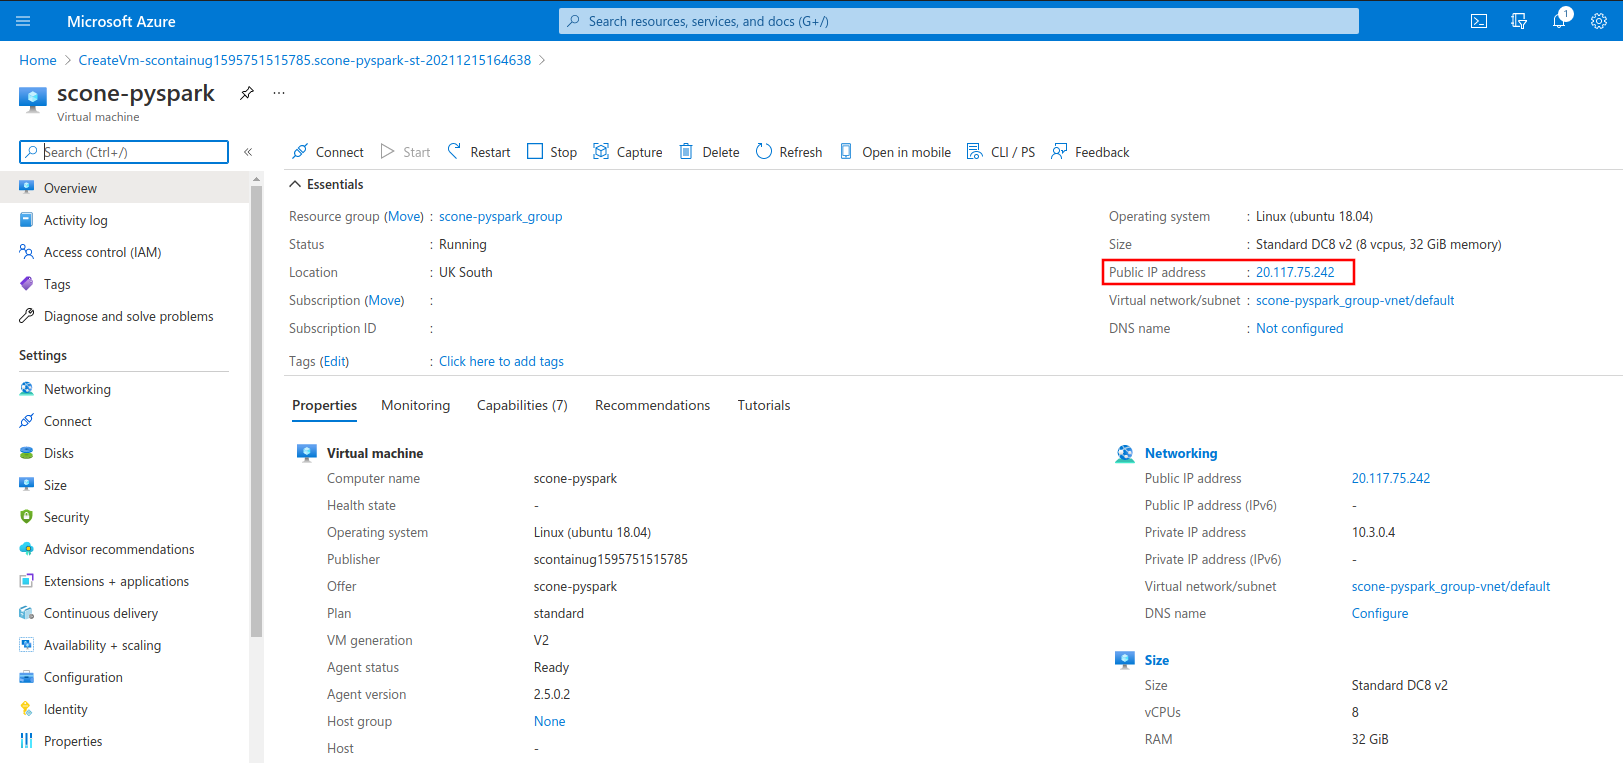Open the scone-pyspark_group resource group link
Viewport: 1623px width, 763px height.
click(500, 216)
